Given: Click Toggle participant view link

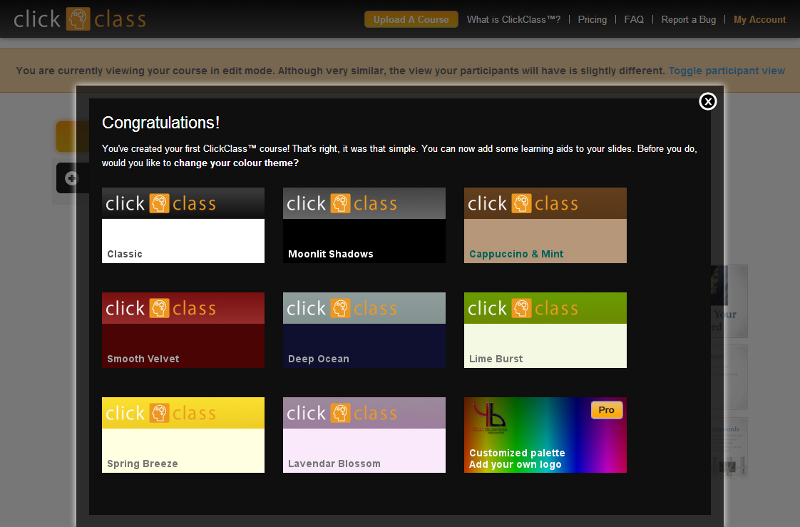Looking at the screenshot, I should 727,70.
